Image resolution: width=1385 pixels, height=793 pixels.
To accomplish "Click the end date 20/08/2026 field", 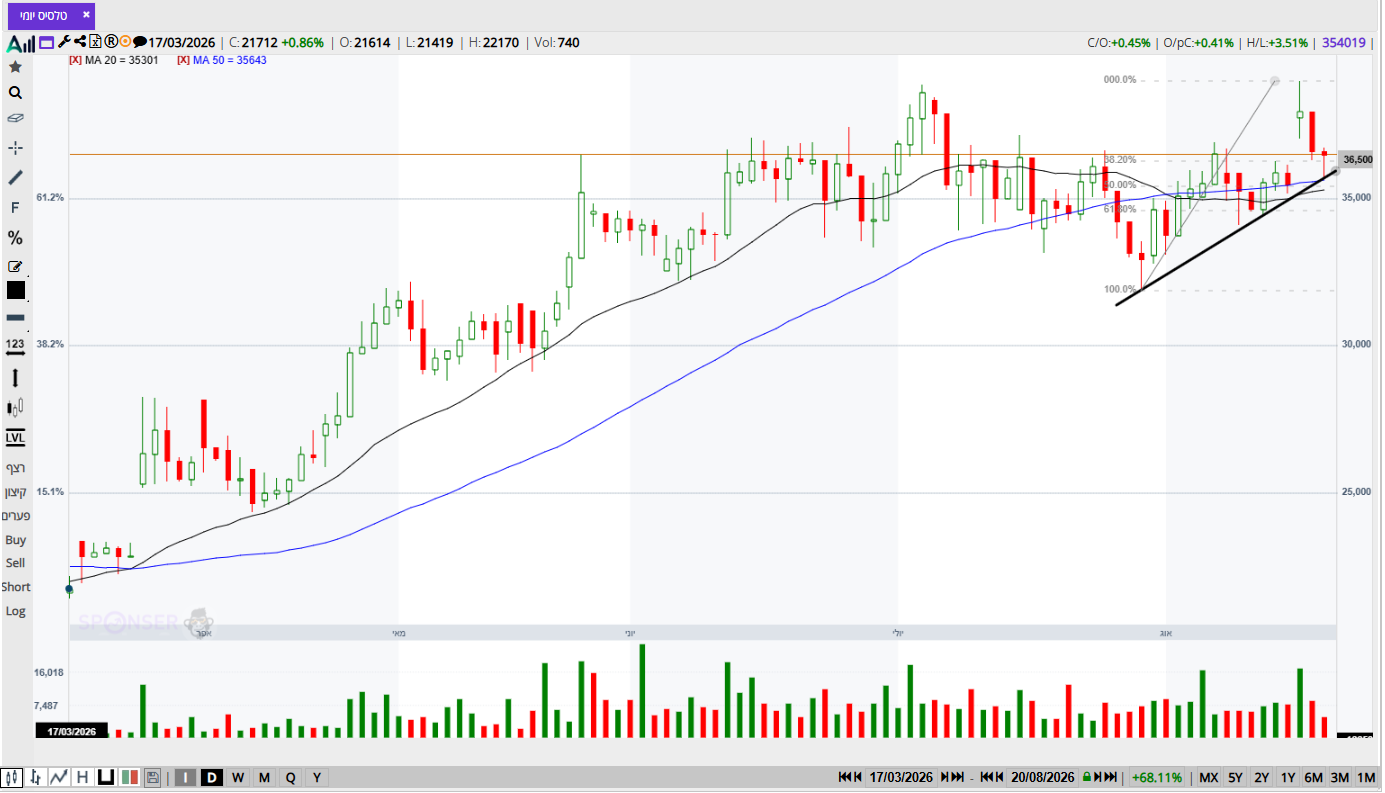I will [1042, 777].
